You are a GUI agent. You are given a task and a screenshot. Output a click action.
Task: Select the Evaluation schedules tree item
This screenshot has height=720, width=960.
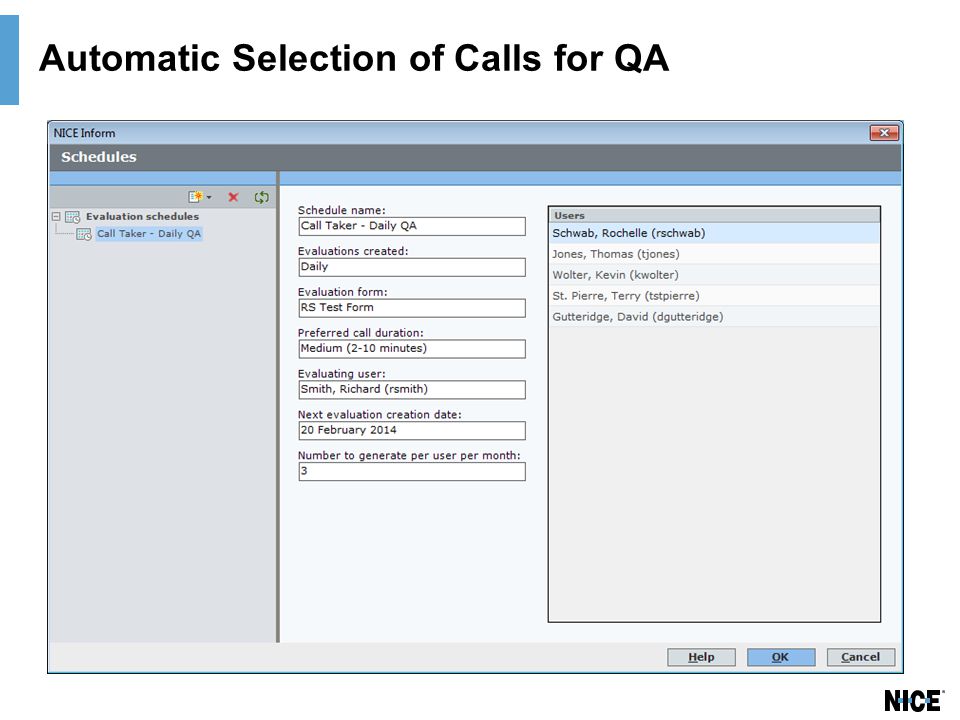point(142,217)
